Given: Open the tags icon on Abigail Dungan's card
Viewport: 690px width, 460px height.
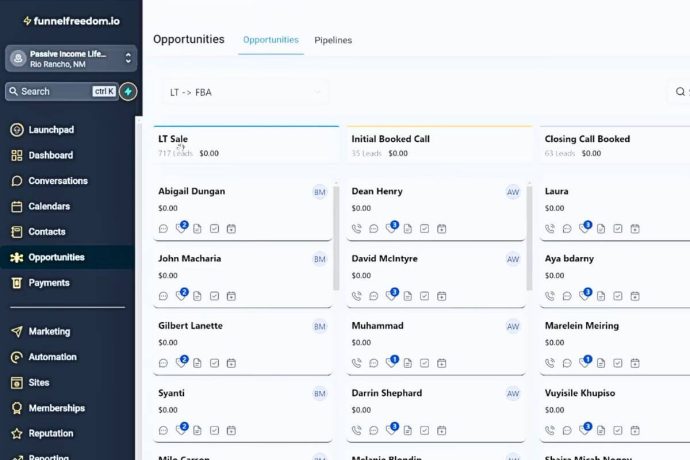Looking at the screenshot, I should point(180,229).
